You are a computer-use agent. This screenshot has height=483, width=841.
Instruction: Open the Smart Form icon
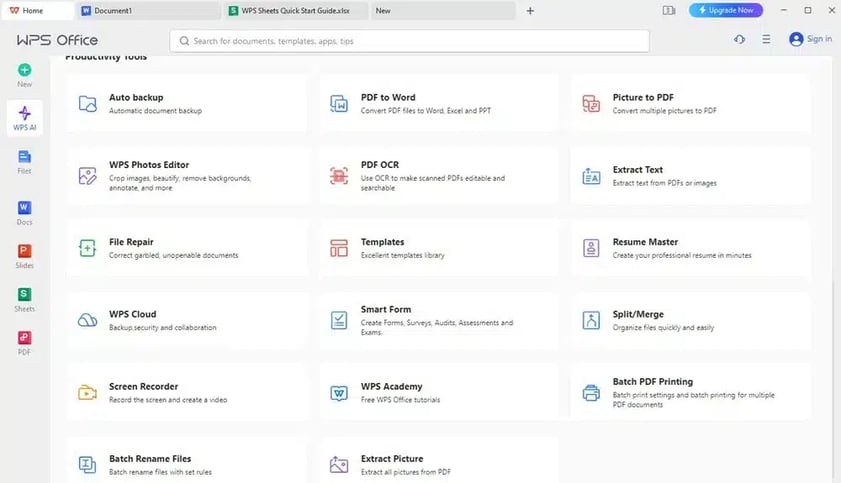click(339, 320)
